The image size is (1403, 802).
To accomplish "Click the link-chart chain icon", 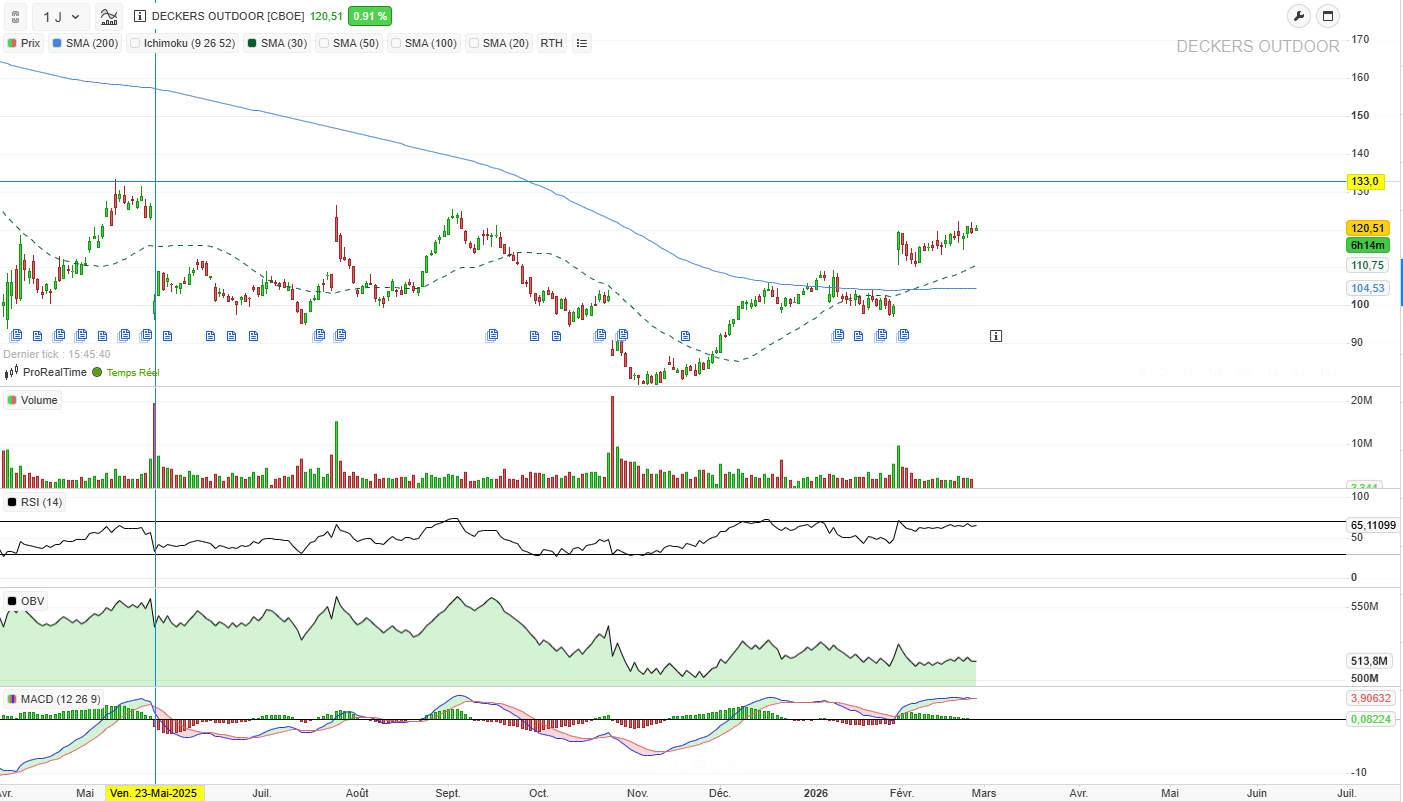I will [x=14, y=17].
